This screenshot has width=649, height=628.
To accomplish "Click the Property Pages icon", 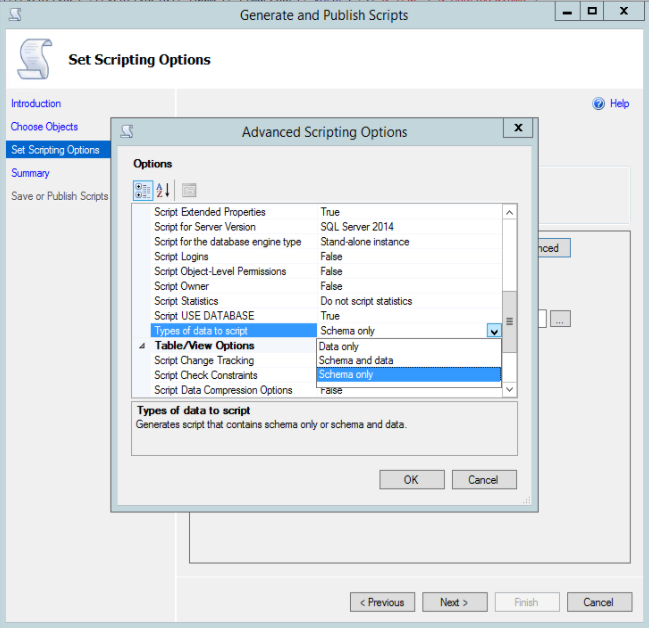I will point(189,190).
